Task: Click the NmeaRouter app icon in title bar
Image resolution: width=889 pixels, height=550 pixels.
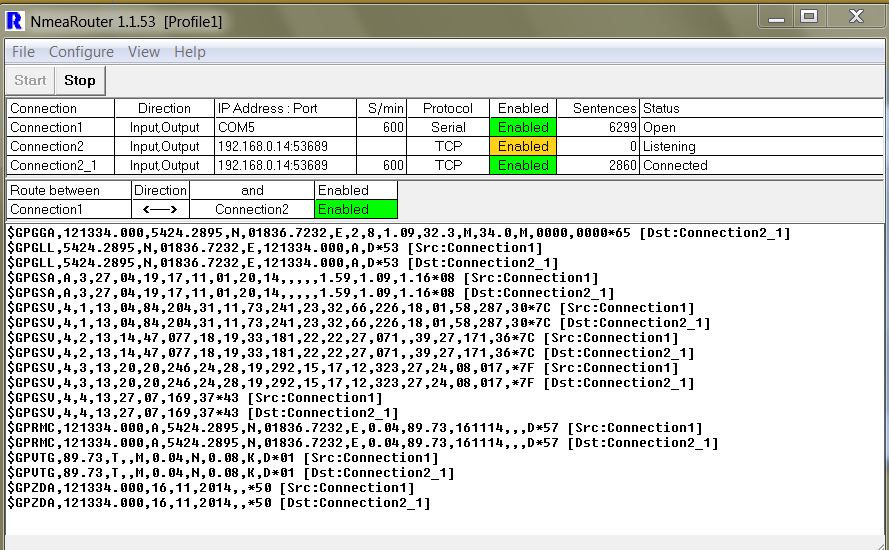Action: [14, 21]
